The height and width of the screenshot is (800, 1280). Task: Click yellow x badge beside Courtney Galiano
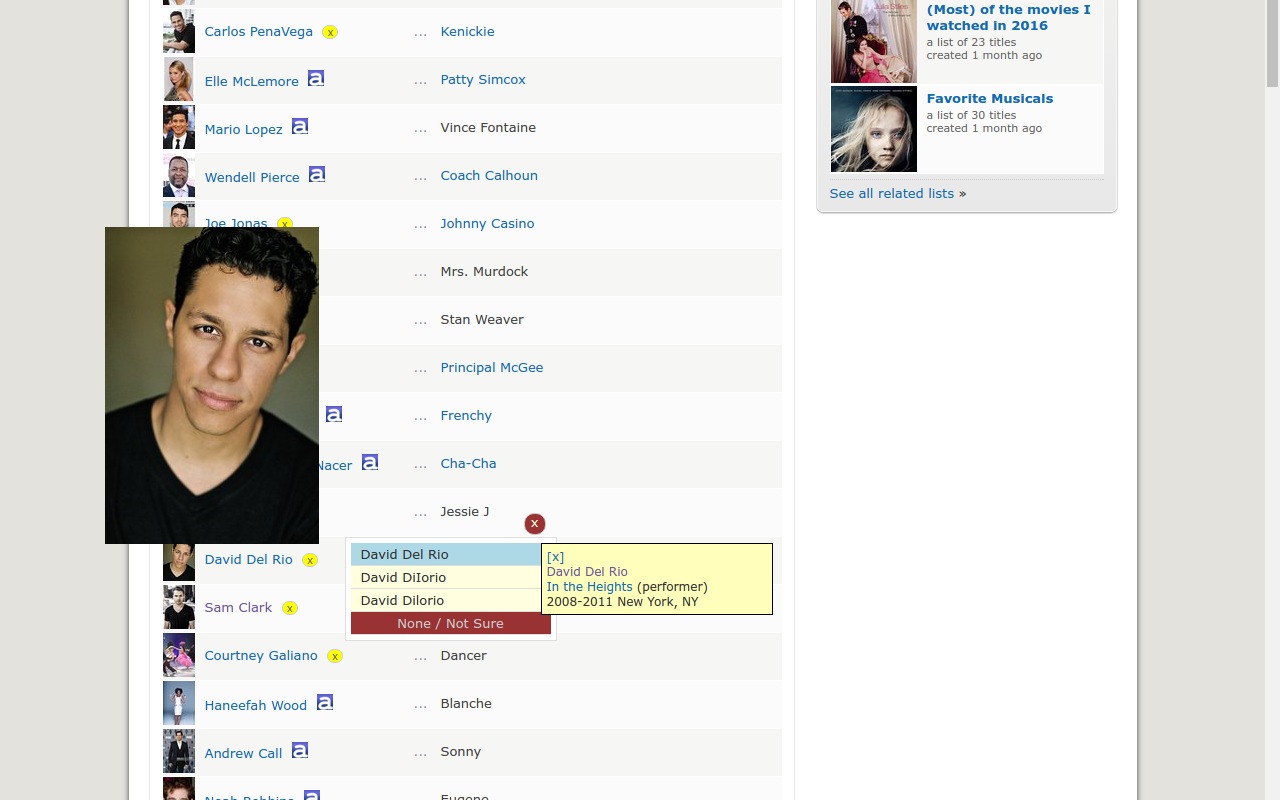point(335,656)
